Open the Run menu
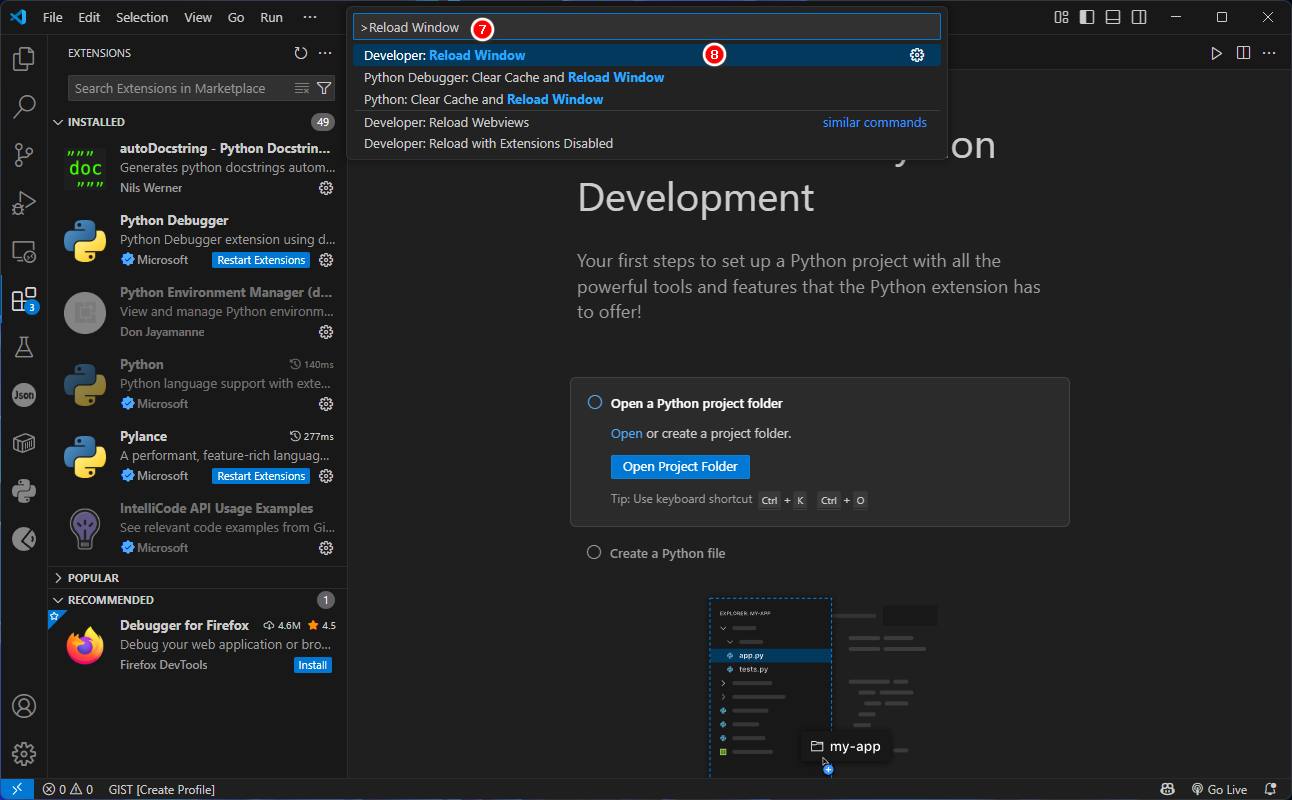The image size is (1292, 800). click(x=271, y=17)
